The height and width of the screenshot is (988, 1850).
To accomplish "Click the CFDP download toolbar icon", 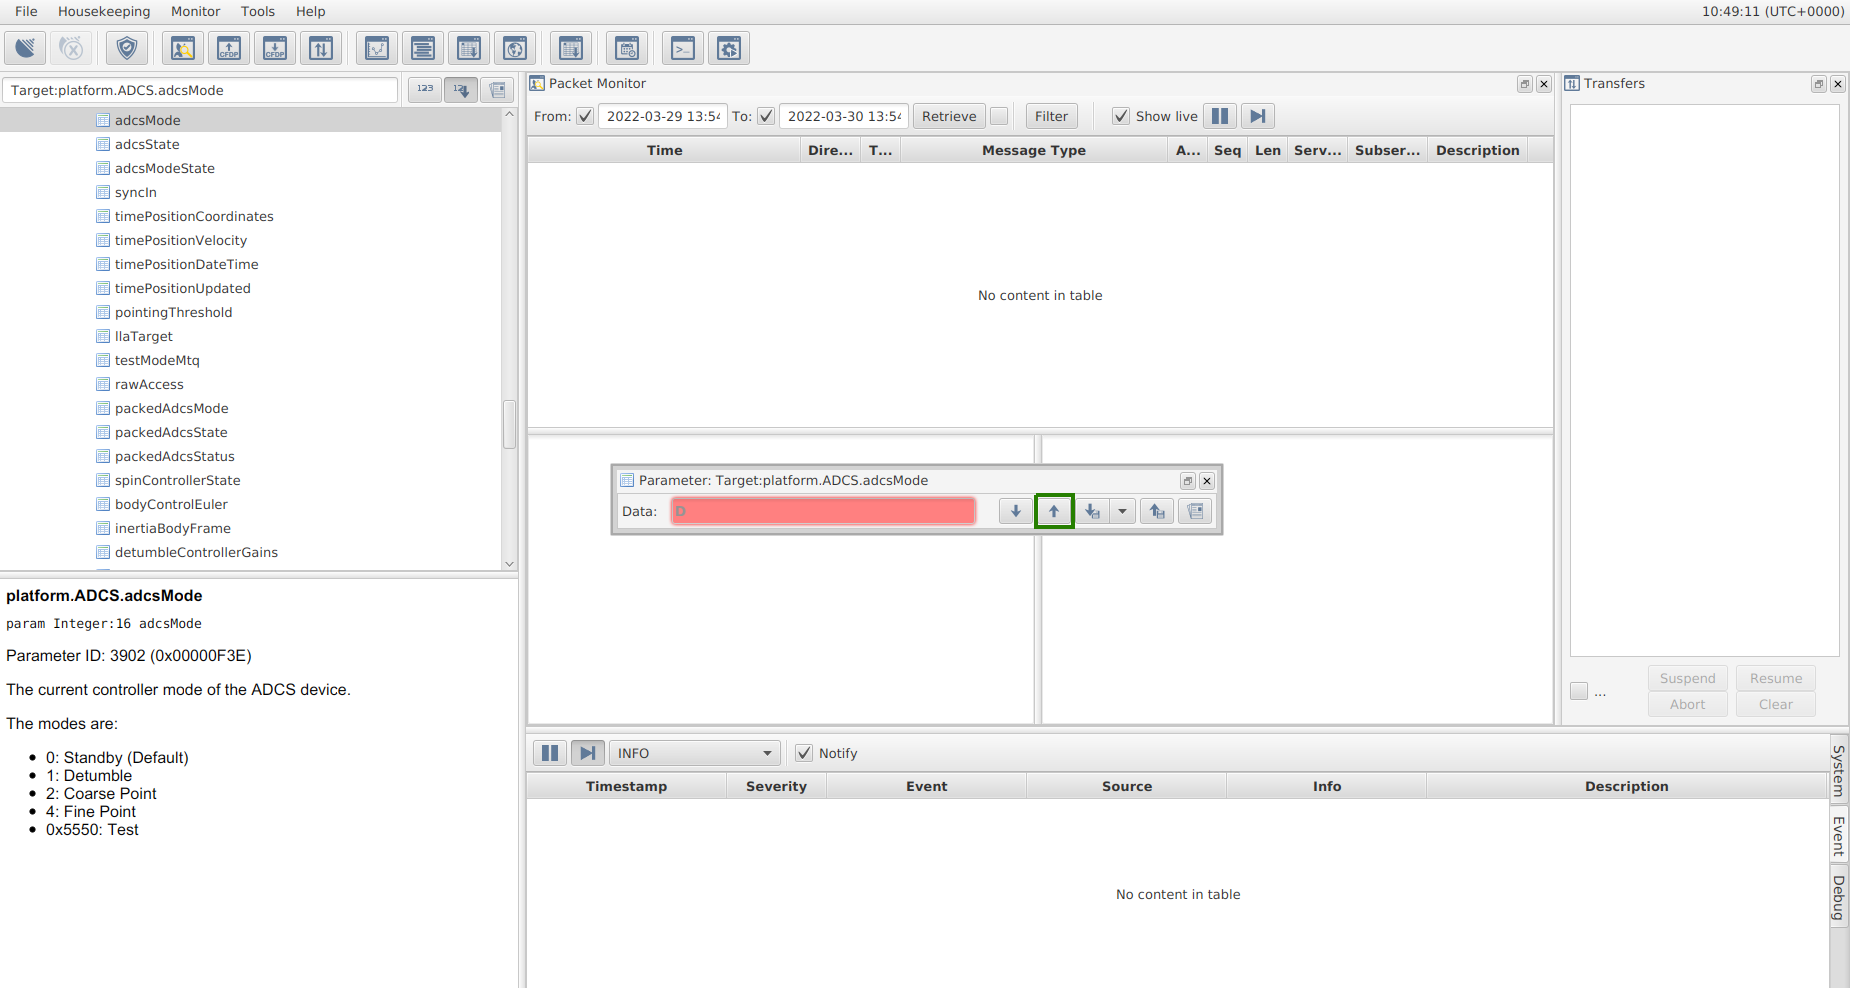I will 275,48.
